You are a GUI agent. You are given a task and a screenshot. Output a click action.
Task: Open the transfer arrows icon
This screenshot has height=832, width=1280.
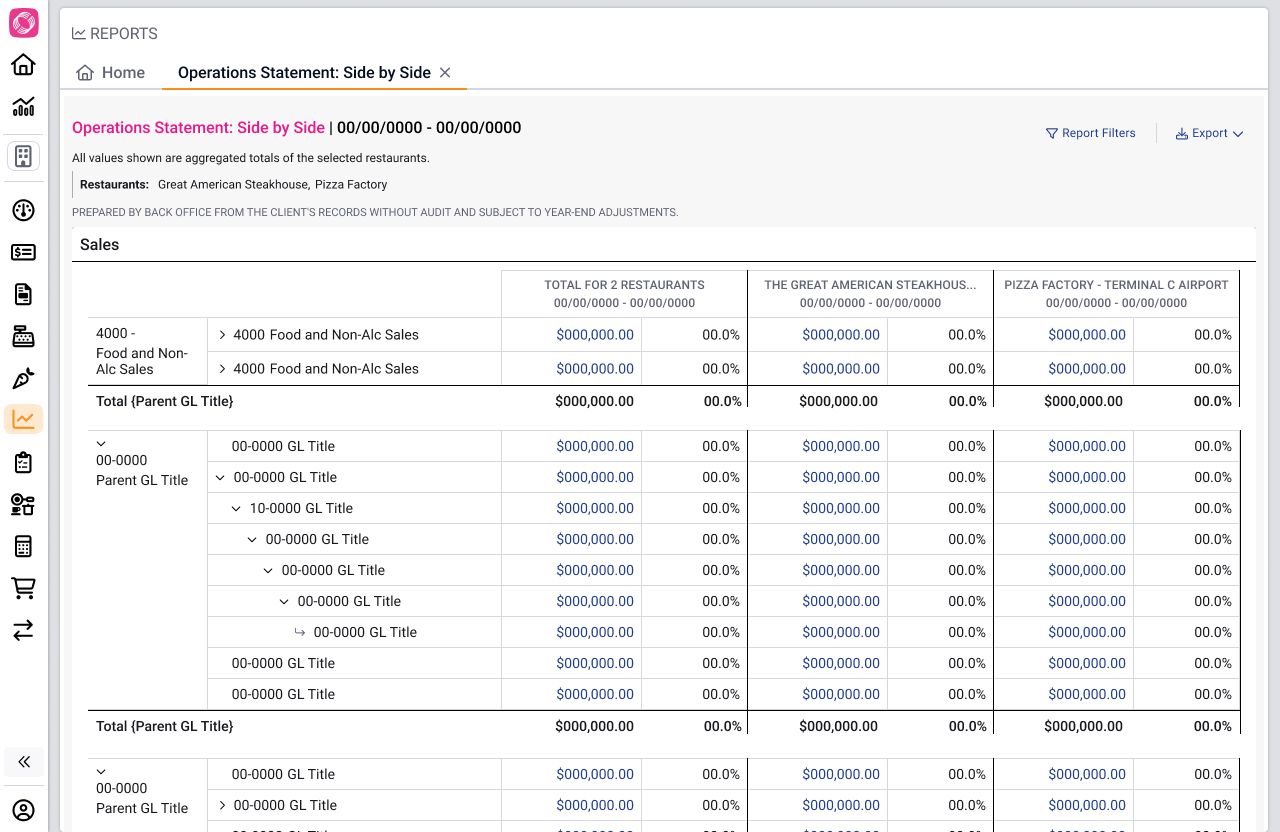[x=23, y=630]
